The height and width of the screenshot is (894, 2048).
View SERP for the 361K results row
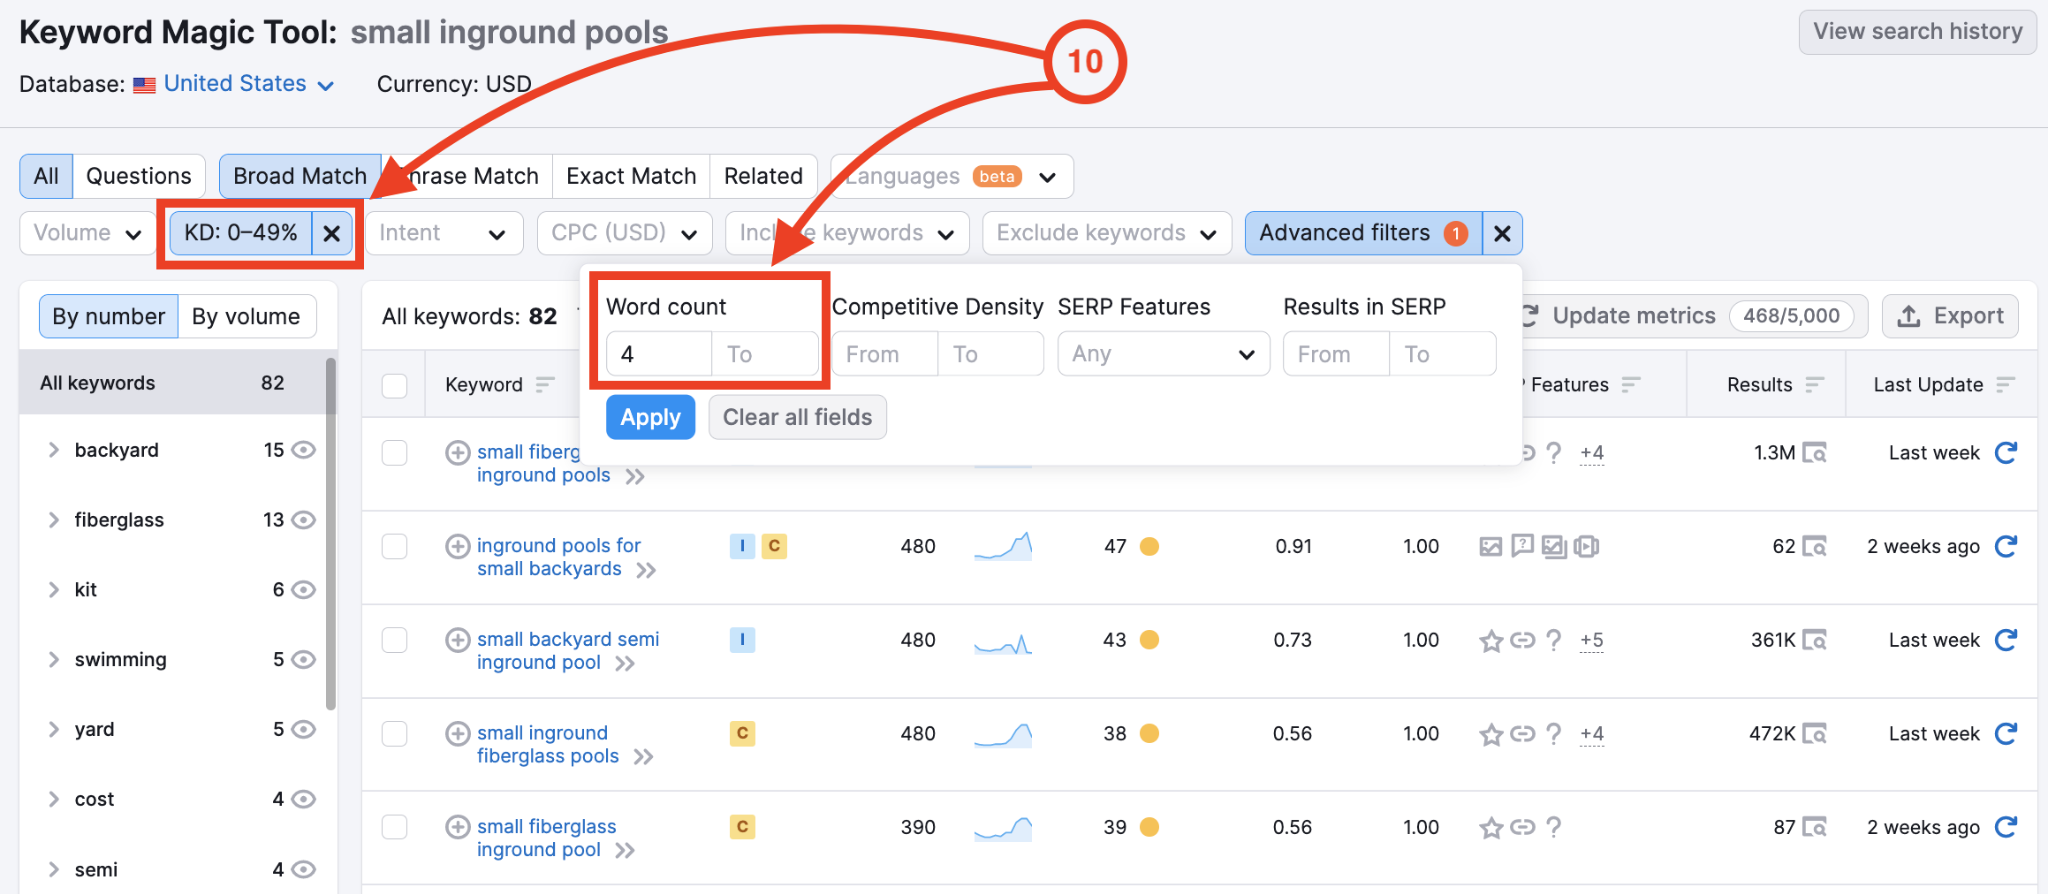(1814, 640)
